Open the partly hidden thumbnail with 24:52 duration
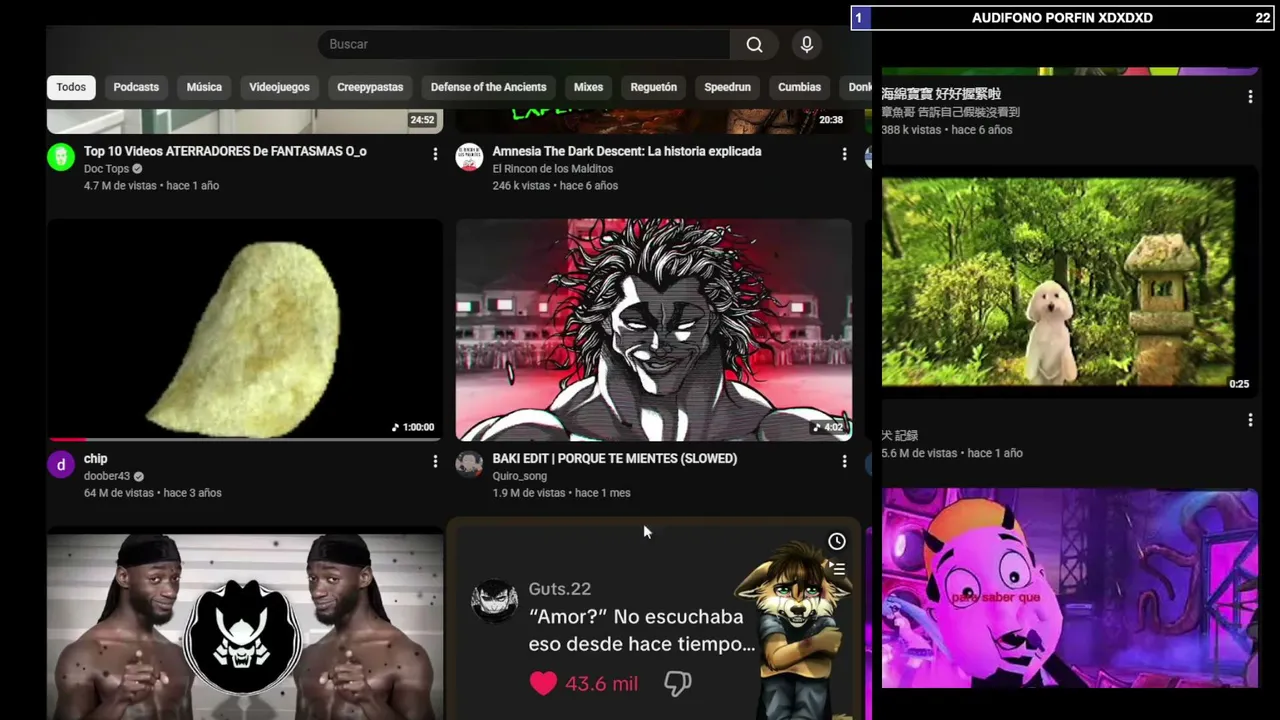 [x=245, y=121]
